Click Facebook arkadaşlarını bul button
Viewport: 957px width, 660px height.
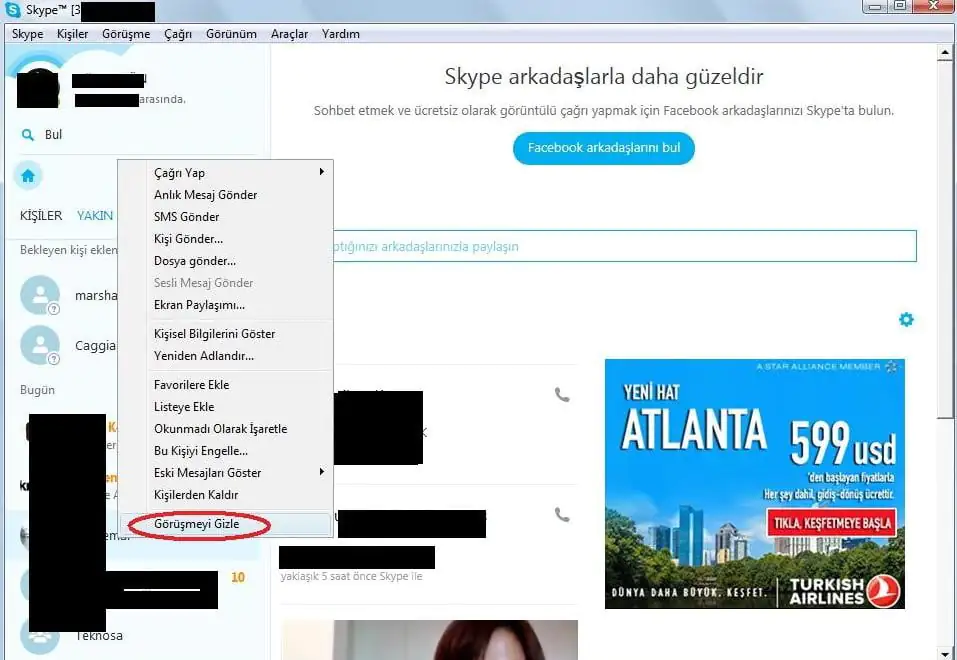coord(604,148)
